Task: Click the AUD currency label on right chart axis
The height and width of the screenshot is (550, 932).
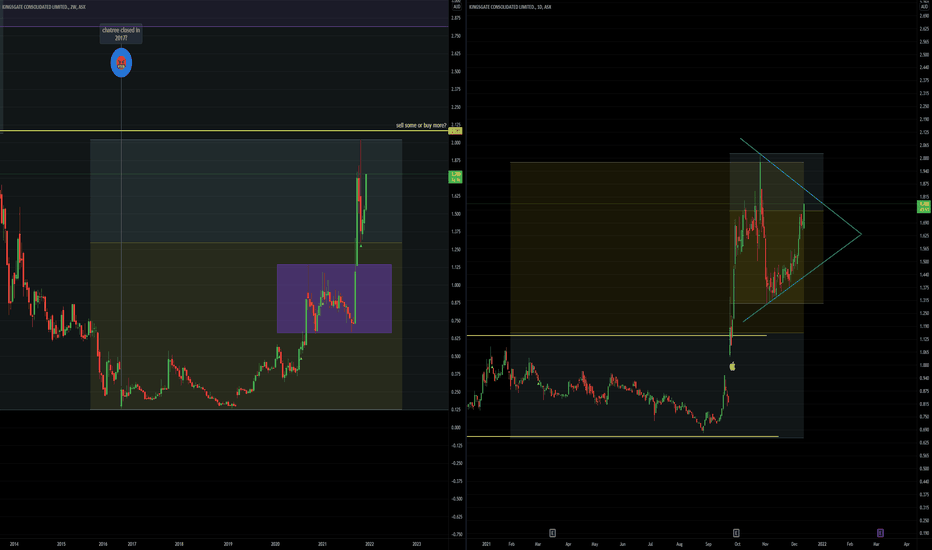Action: point(924,7)
